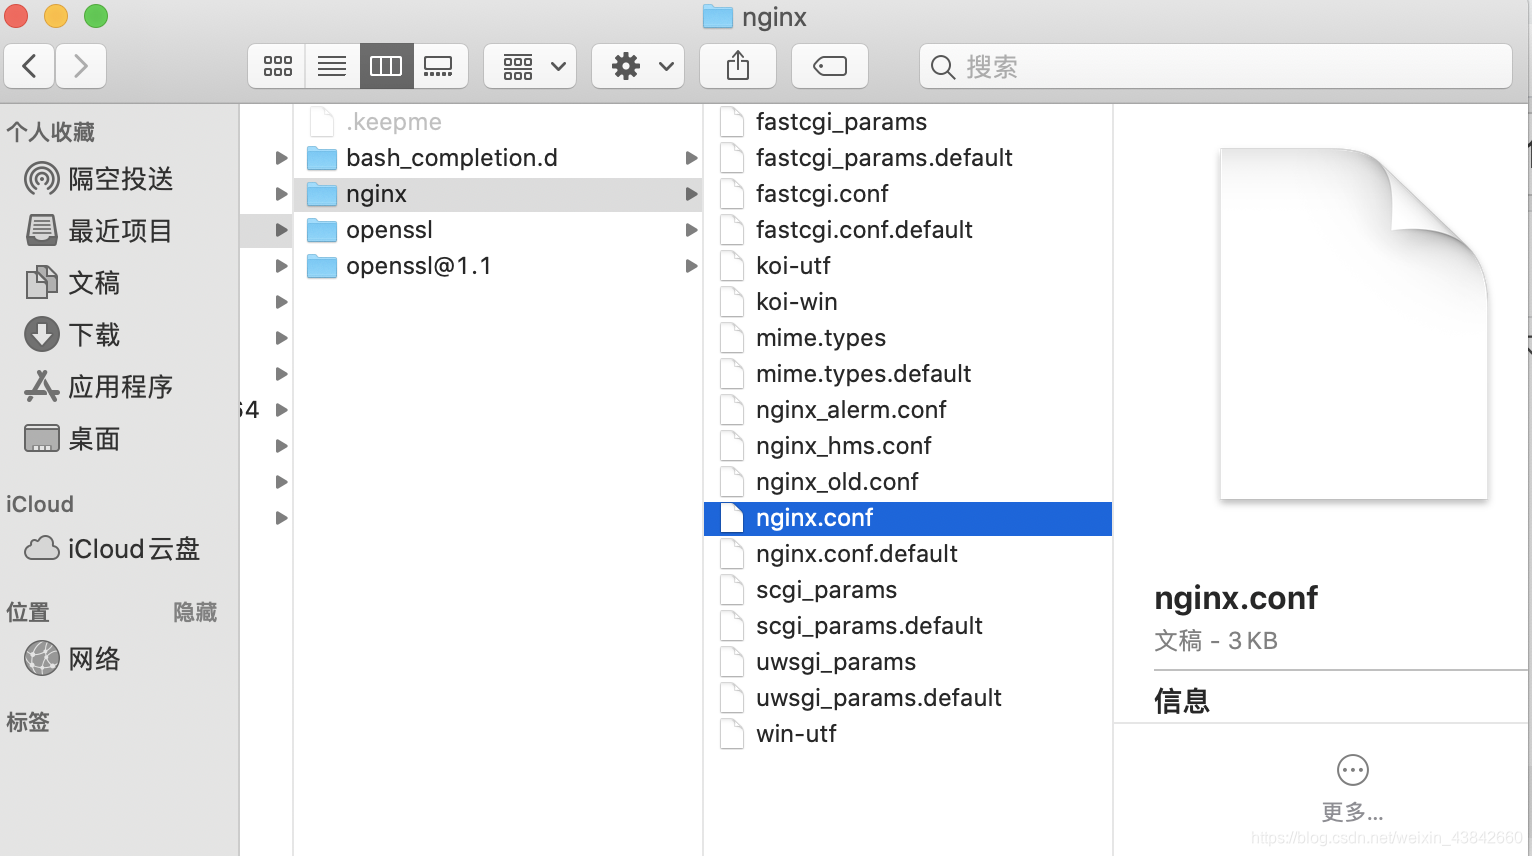Select the openssl@1.1 folder
Viewport: 1532px width, 856px height.
coord(498,266)
